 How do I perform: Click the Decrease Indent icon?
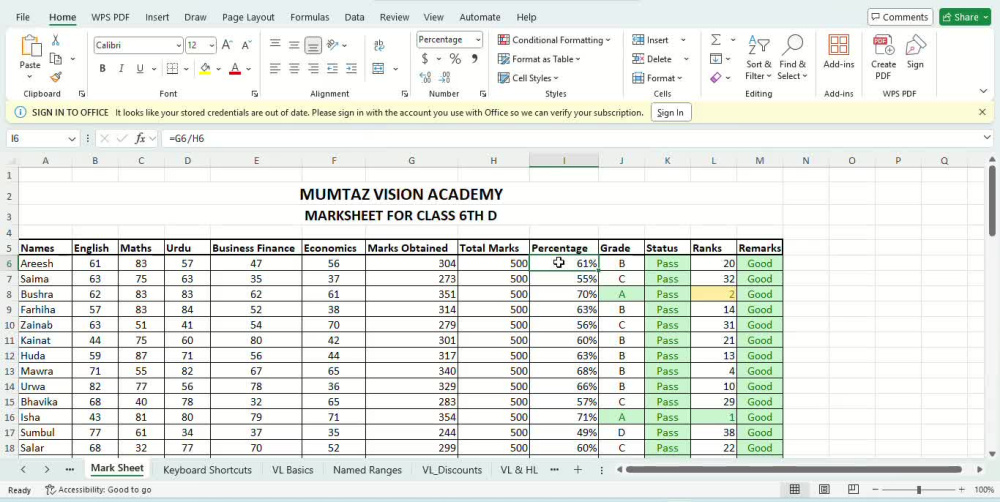[x=332, y=68]
